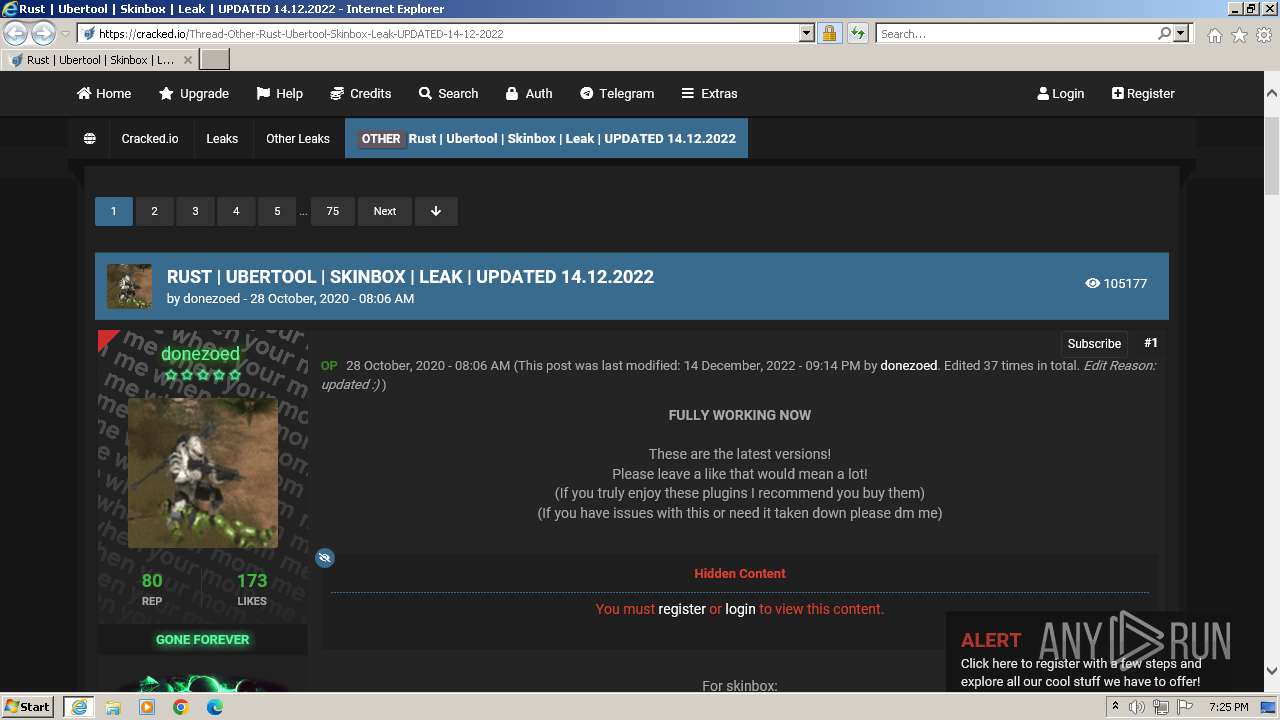This screenshot has width=1280, height=720.
Task: Open the media player icon in the taskbar
Action: click(x=147, y=707)
